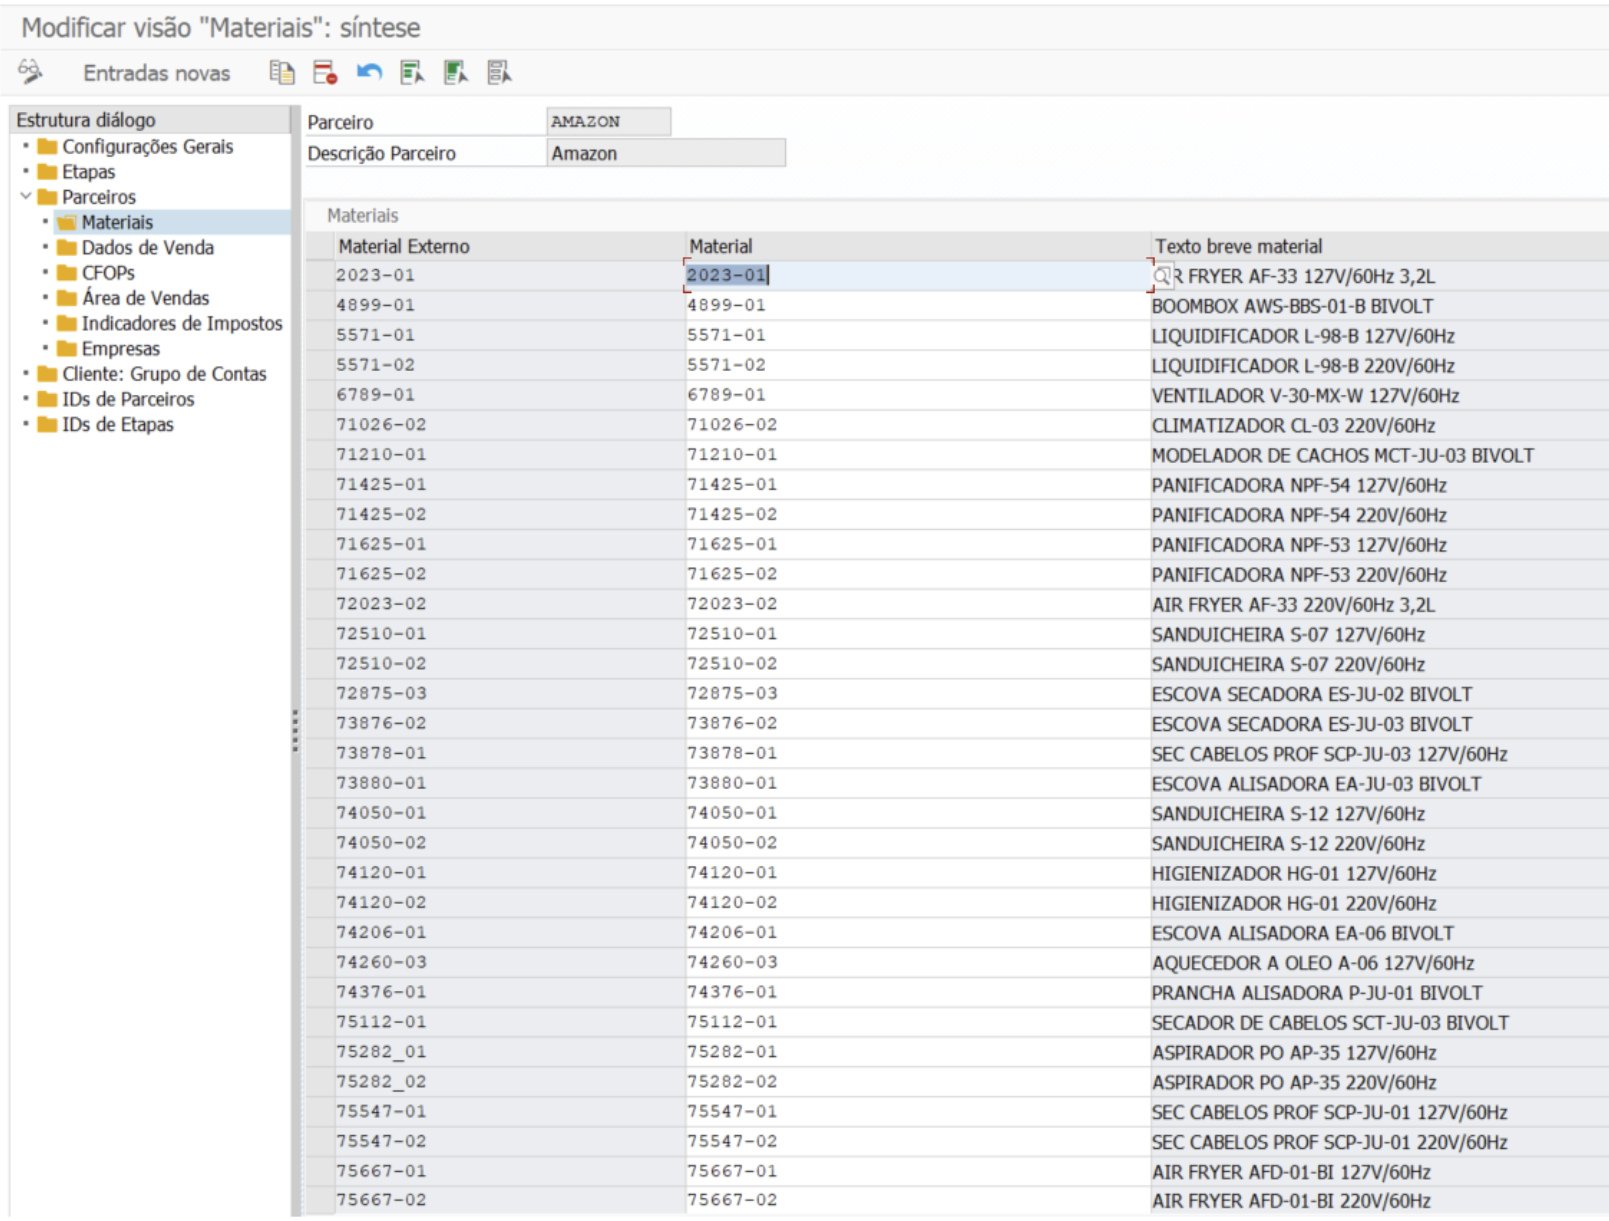The image size is (1609, 1221).
Task: Open the CFOPs folder
Action: 96,273
